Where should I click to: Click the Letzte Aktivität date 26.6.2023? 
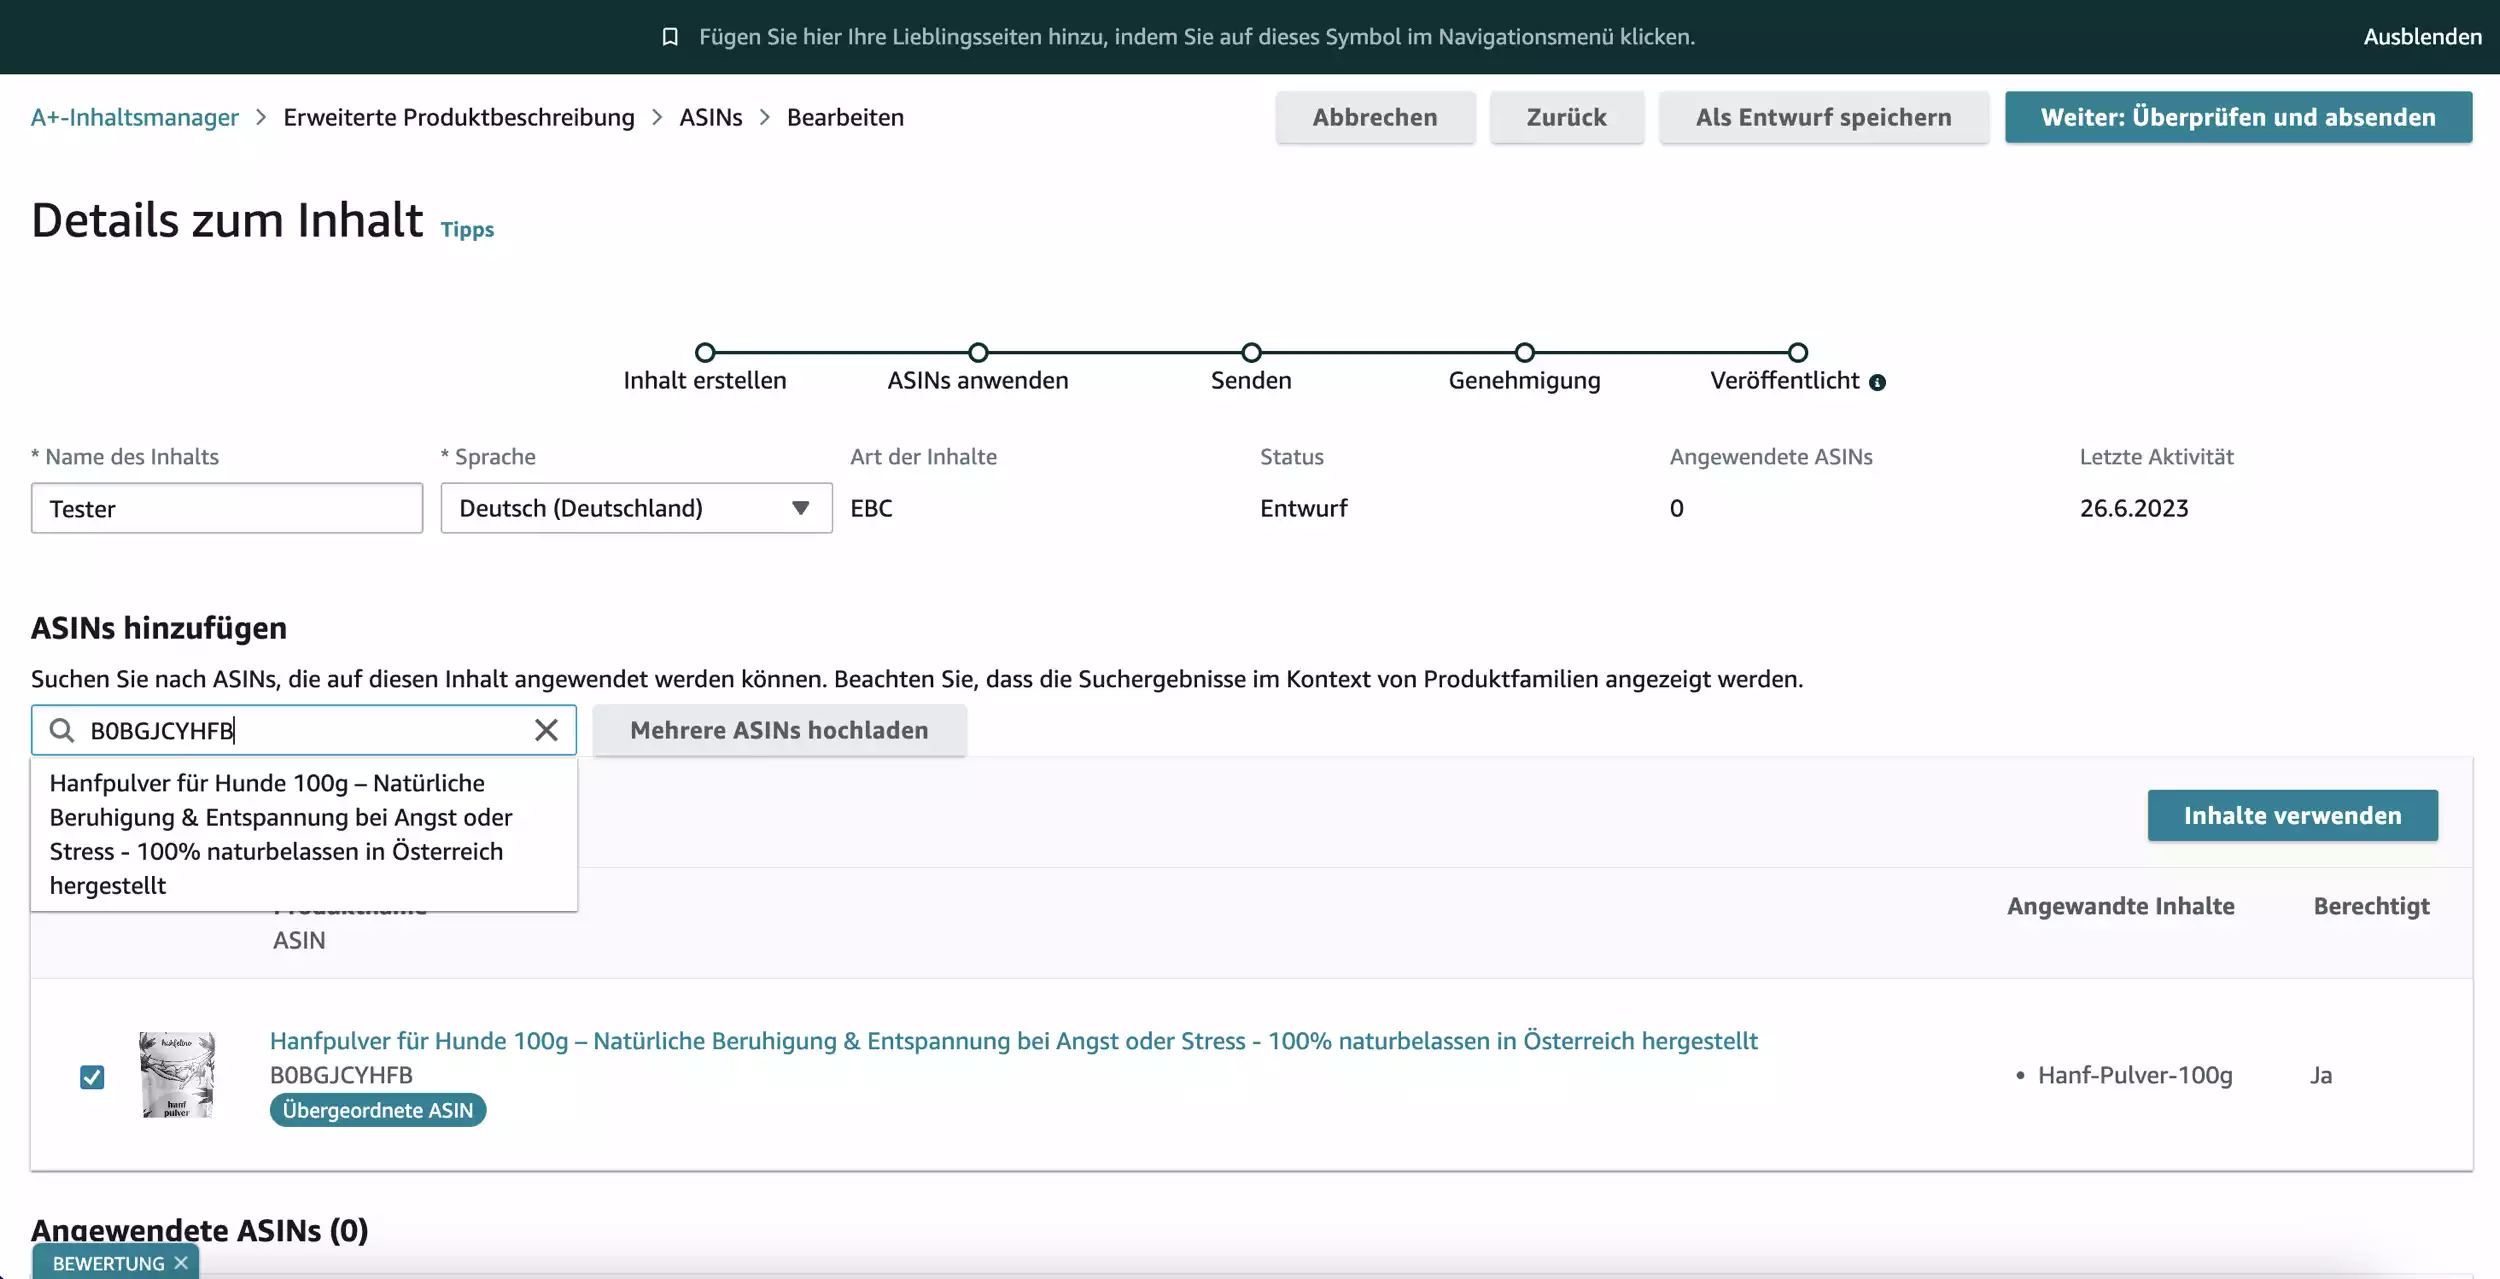point(2134,508)
